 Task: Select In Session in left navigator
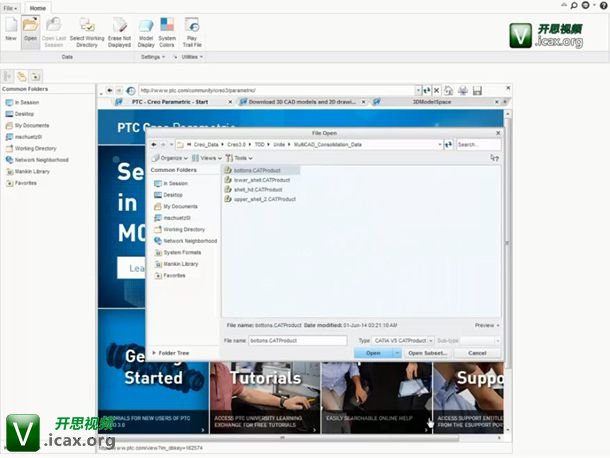point(23,102)
